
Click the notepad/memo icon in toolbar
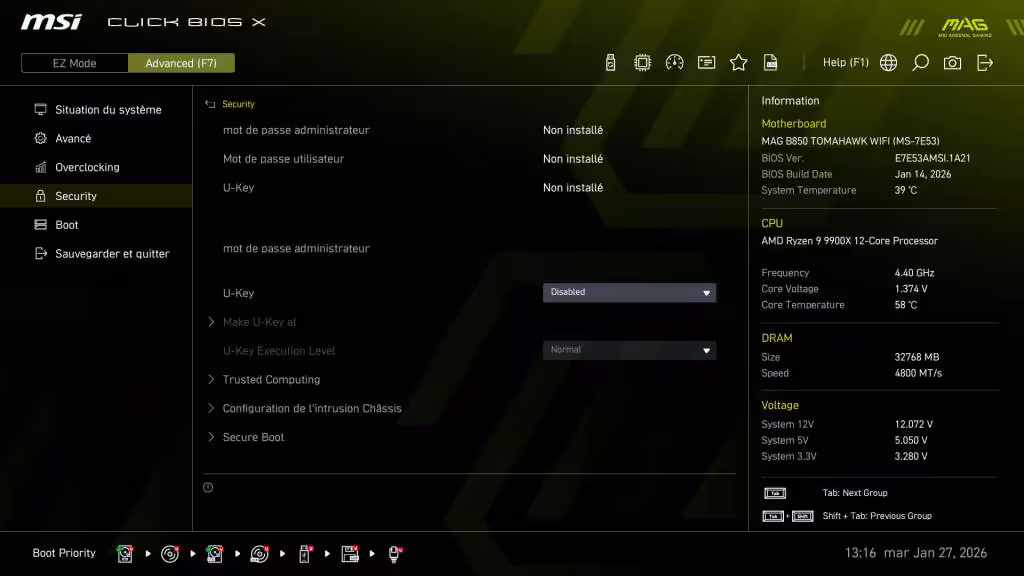(x=706, y=62)
